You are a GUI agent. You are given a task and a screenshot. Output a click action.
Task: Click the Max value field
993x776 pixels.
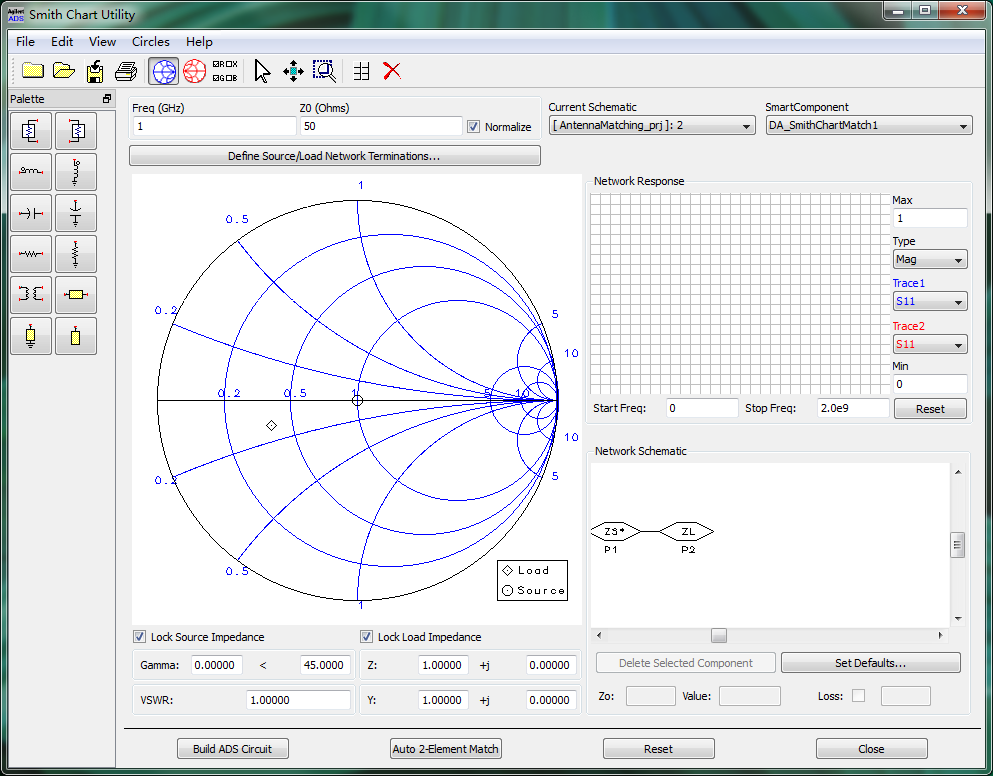point(930,218)
